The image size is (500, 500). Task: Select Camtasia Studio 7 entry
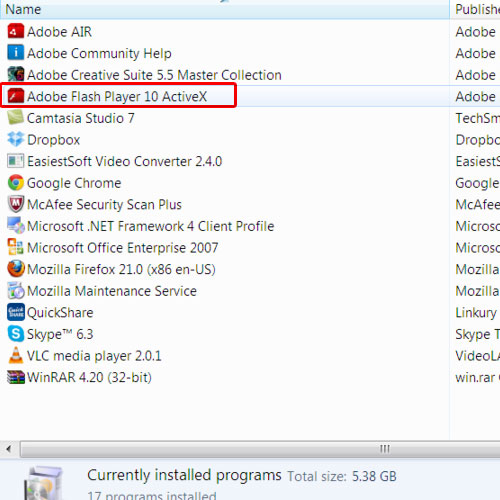pos(81,118)
